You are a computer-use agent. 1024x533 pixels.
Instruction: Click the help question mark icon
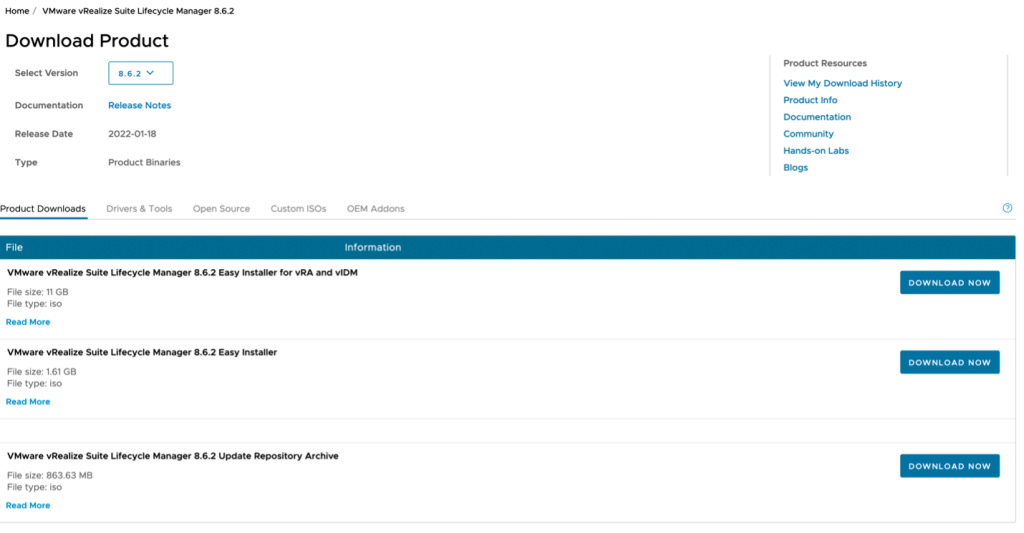pos(1007,208)
